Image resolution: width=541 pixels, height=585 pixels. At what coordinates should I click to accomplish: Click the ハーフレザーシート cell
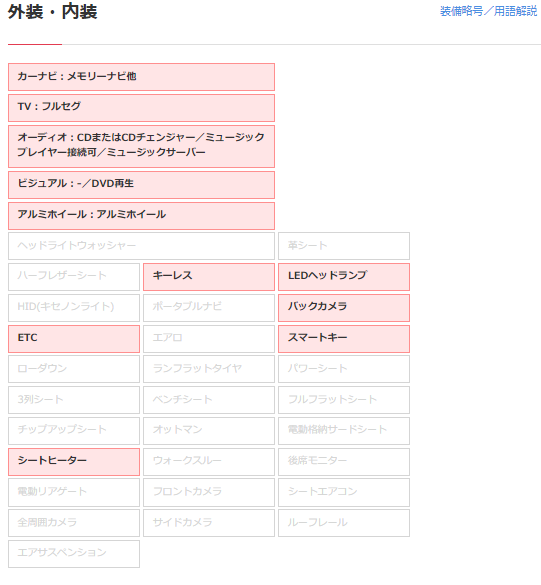pos(74,277)
